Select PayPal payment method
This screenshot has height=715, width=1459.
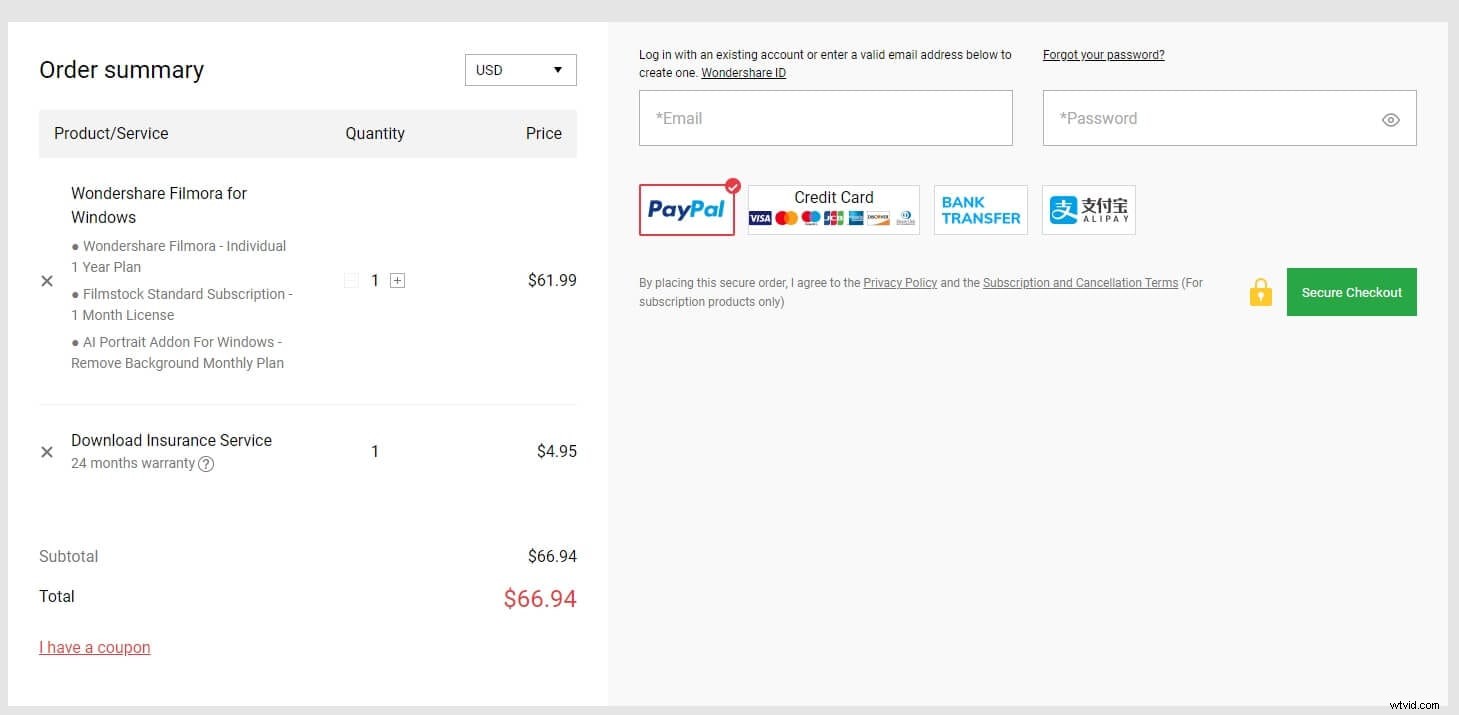[x=687, y=210]
